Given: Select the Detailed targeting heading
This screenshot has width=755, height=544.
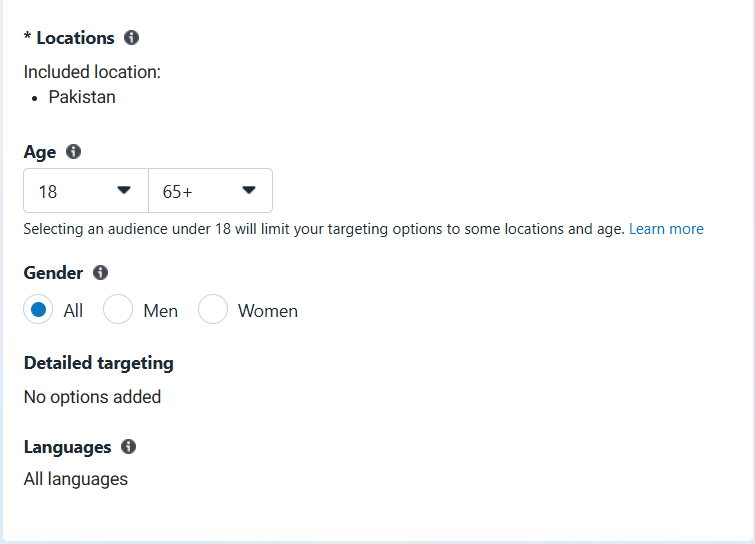Looking at the screenshot, I should point(99,363).
